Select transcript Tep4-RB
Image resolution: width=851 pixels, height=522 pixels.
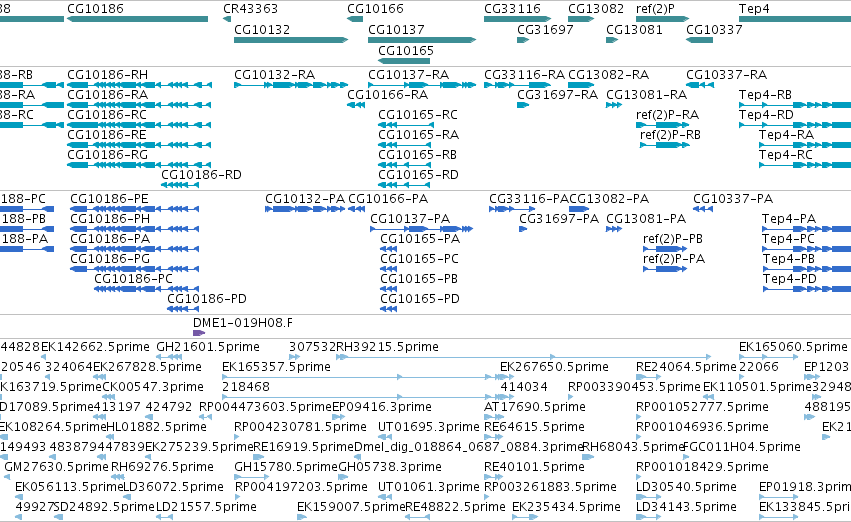(x=795, y=105)
